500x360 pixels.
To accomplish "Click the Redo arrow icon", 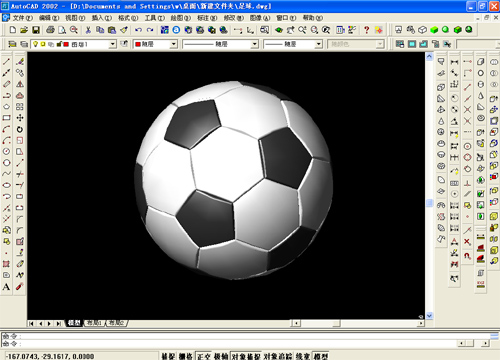I will (150, 30).
